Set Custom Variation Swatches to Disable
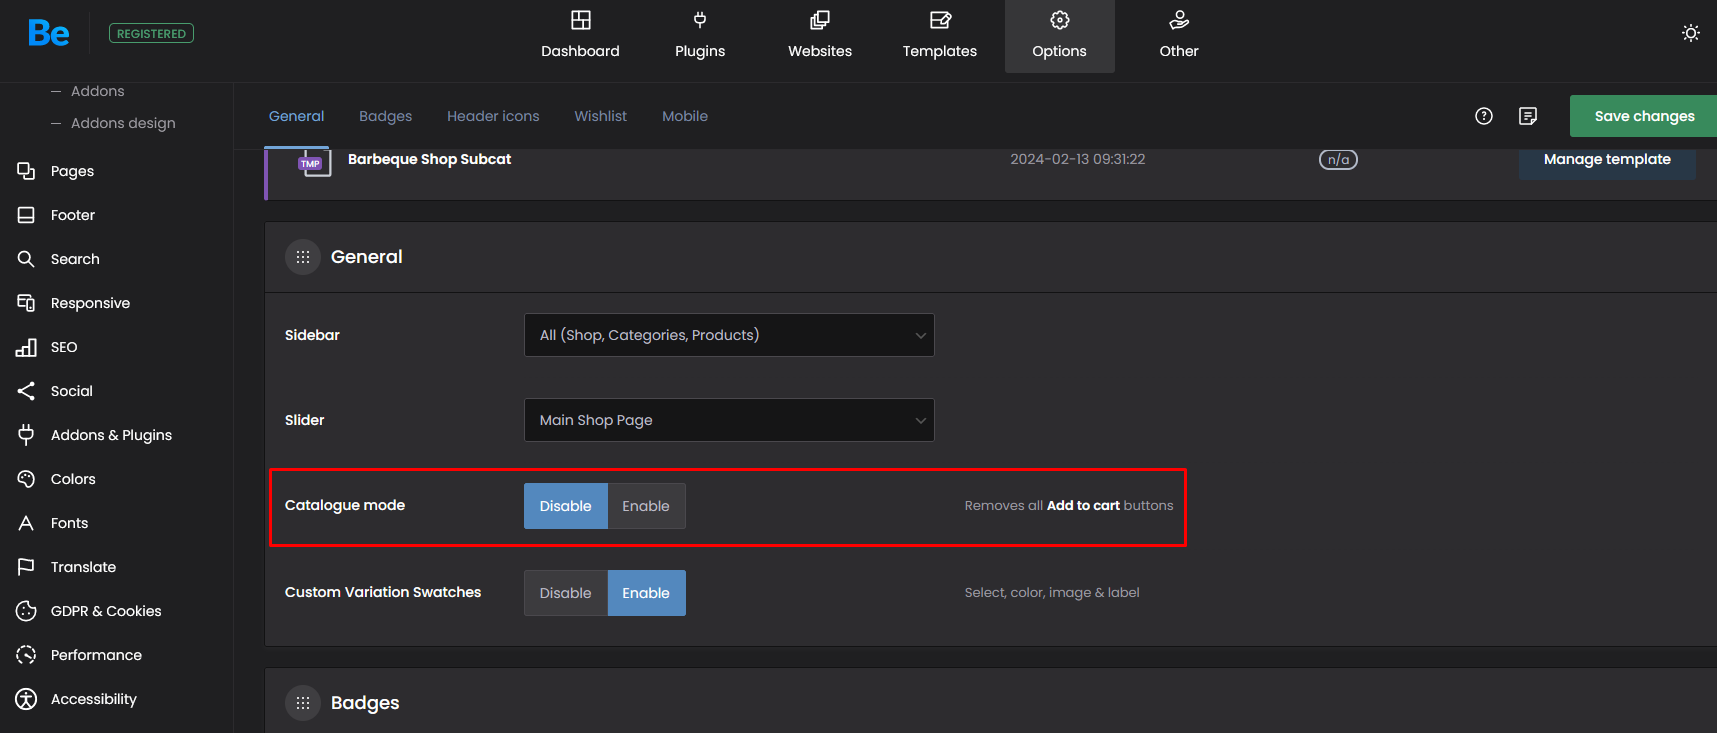The image size is (1717, 733). (566, 593)
